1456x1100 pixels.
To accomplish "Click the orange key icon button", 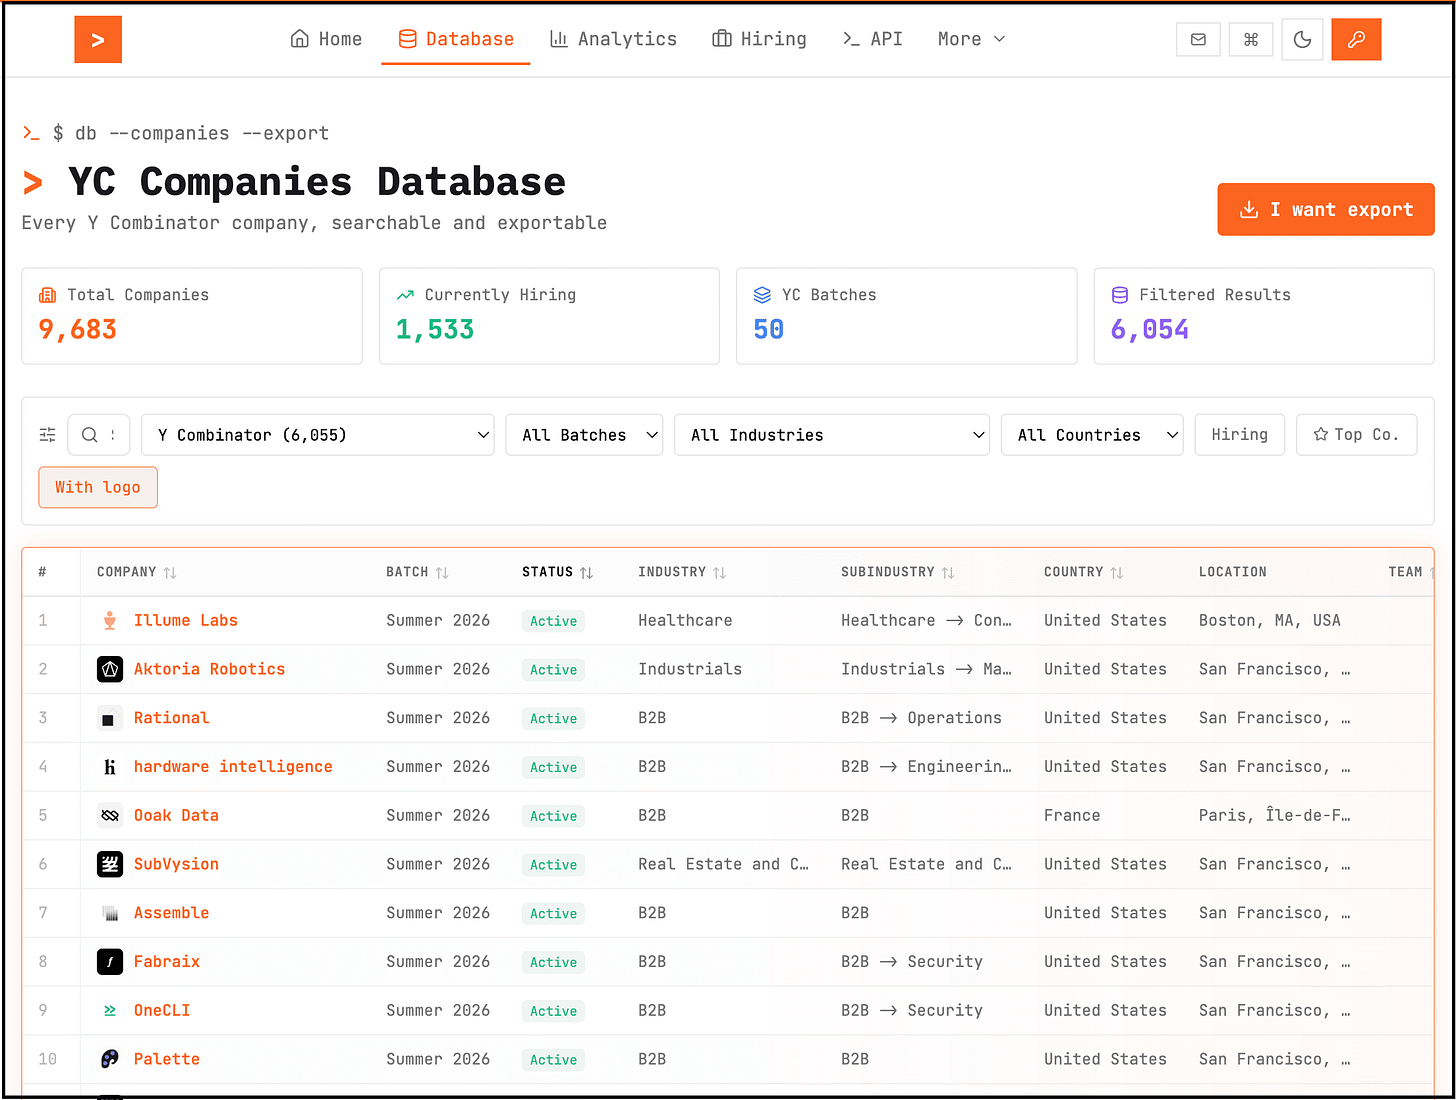I will (x=1356, y=40).
